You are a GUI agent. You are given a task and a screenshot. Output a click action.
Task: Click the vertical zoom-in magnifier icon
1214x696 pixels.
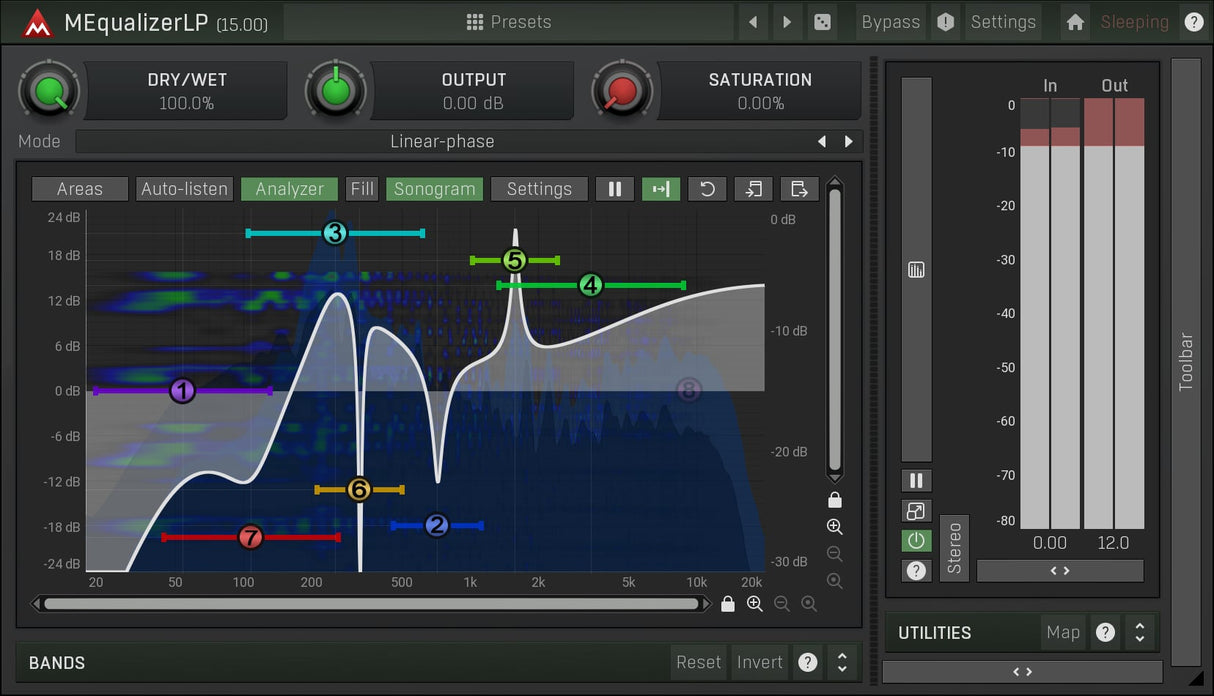835,527
